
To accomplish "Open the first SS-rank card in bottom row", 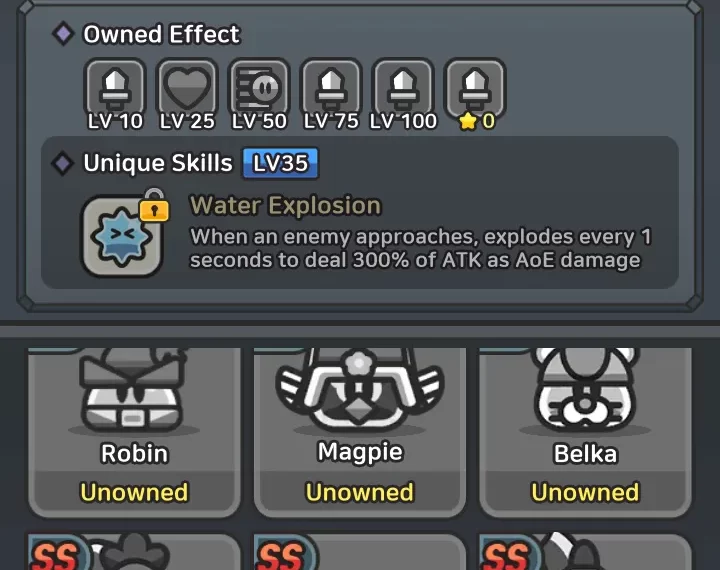I will [x=134, y=552].
